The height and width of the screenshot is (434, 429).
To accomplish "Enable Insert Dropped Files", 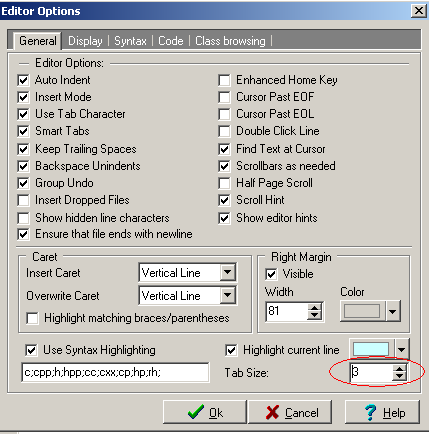I will (x=23, y=200).
